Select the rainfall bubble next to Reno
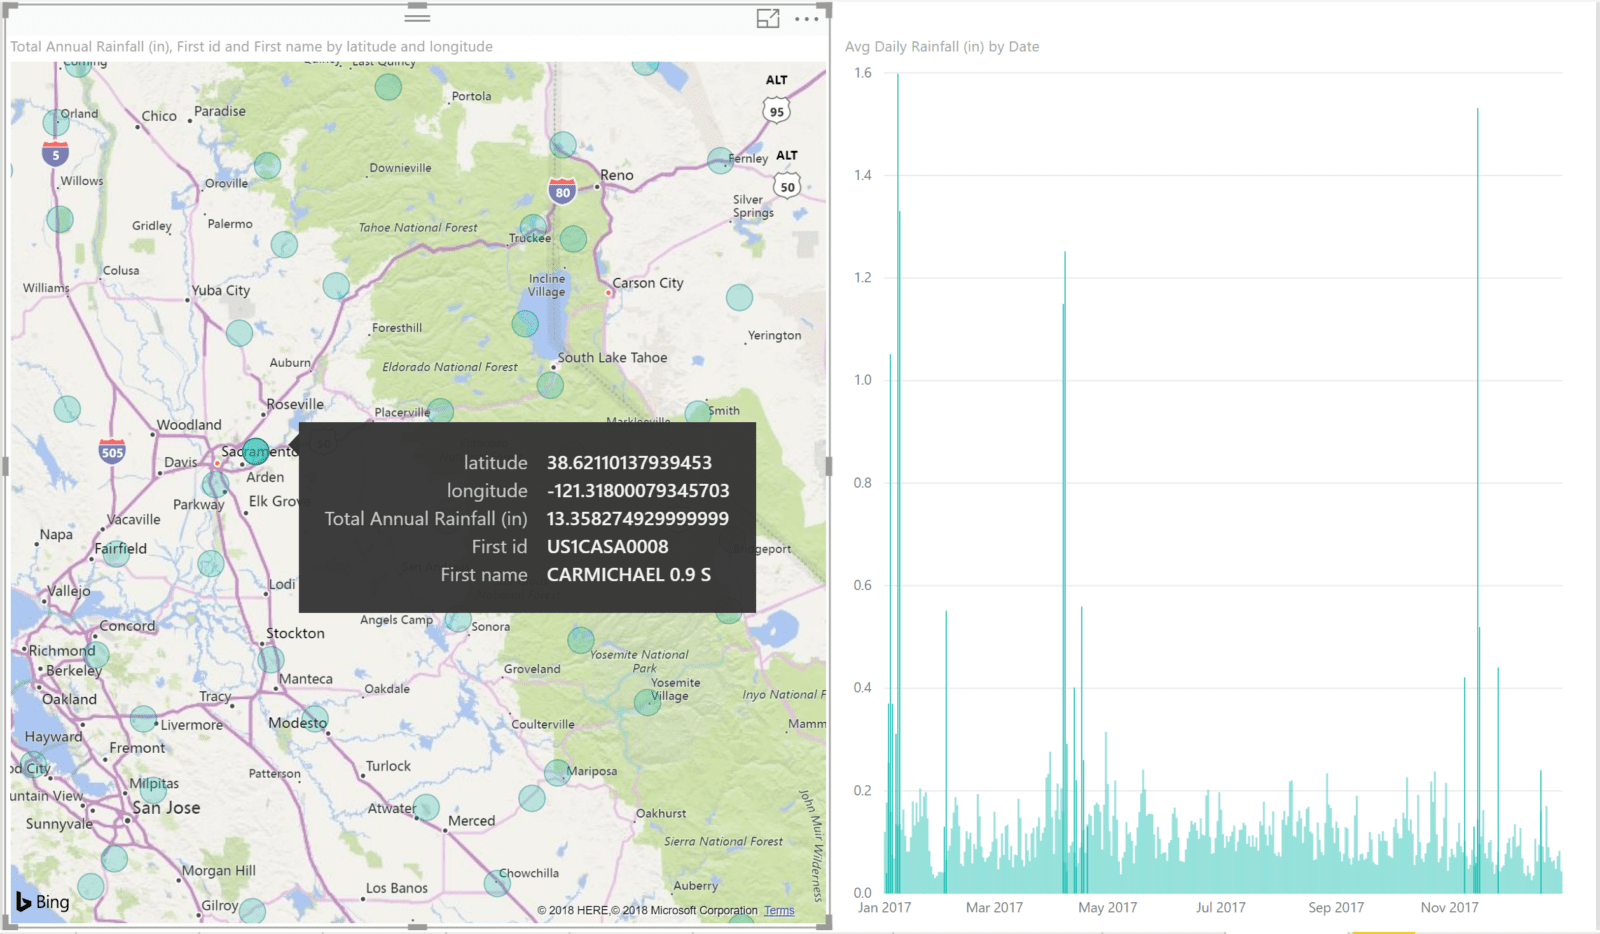The width and height of the screenshot is (1600, 934). point(563,144)
